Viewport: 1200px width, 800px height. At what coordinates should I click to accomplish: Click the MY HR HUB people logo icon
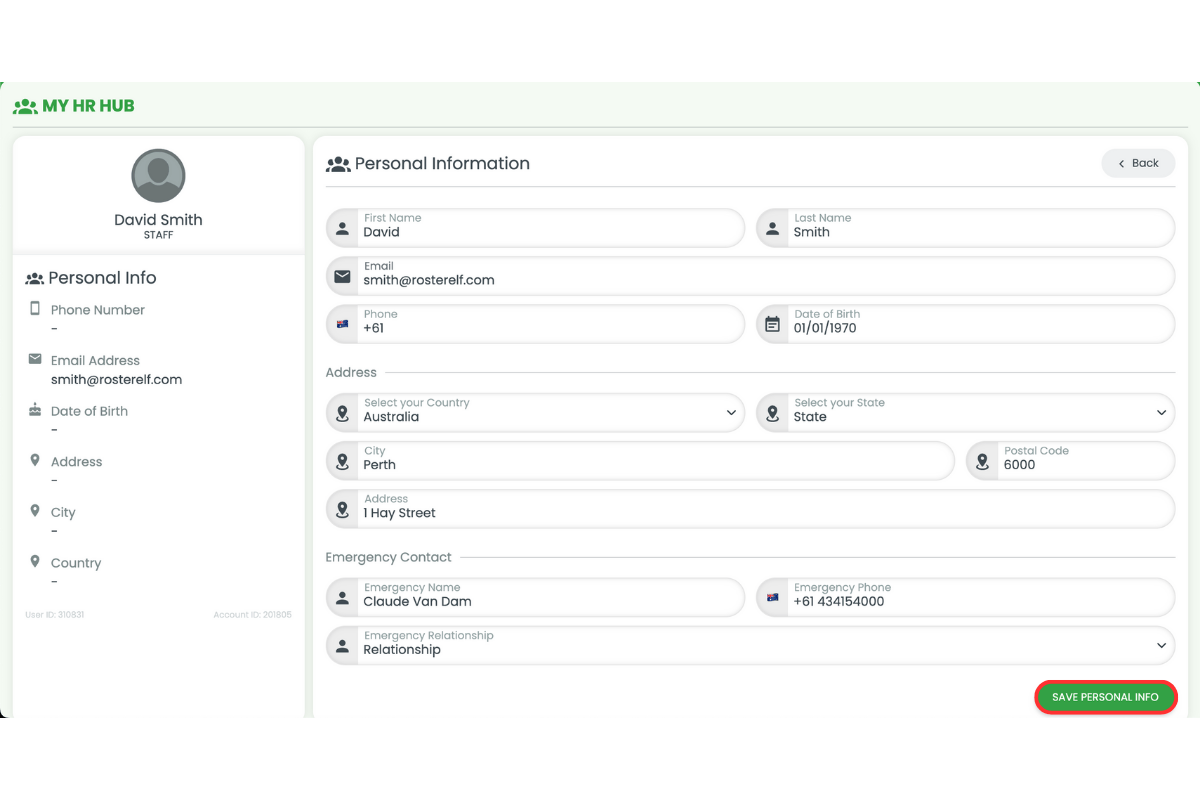point(25,105)
